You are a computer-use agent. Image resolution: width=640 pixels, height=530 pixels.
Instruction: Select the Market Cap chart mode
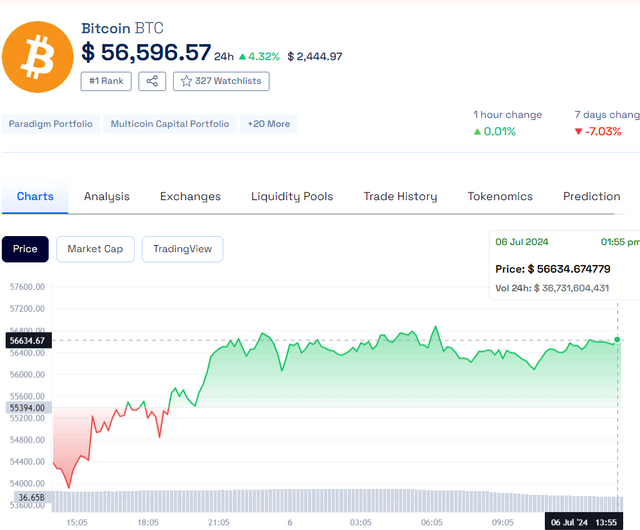95,249
